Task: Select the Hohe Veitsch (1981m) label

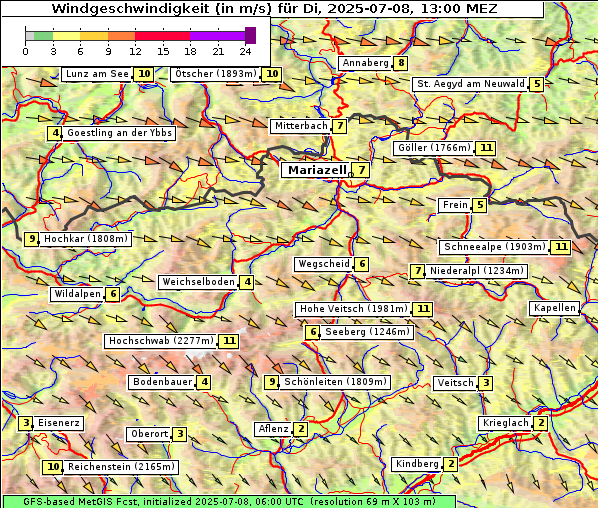Action: 354,309
